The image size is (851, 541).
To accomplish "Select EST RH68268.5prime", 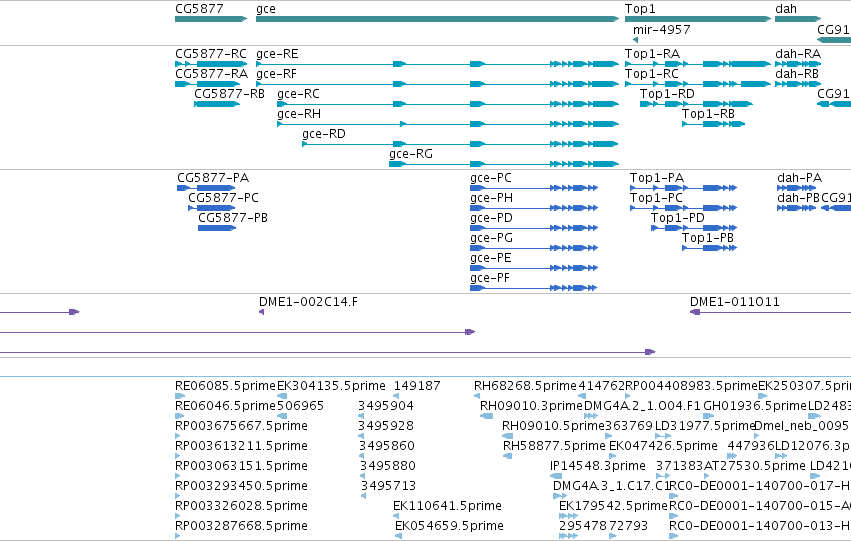I will pyautogui.click(x=477, y=396).
